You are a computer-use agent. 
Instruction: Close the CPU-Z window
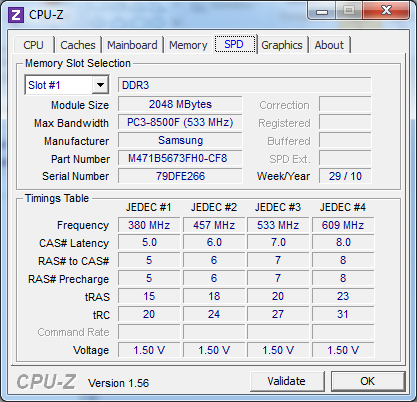(386, 10)
